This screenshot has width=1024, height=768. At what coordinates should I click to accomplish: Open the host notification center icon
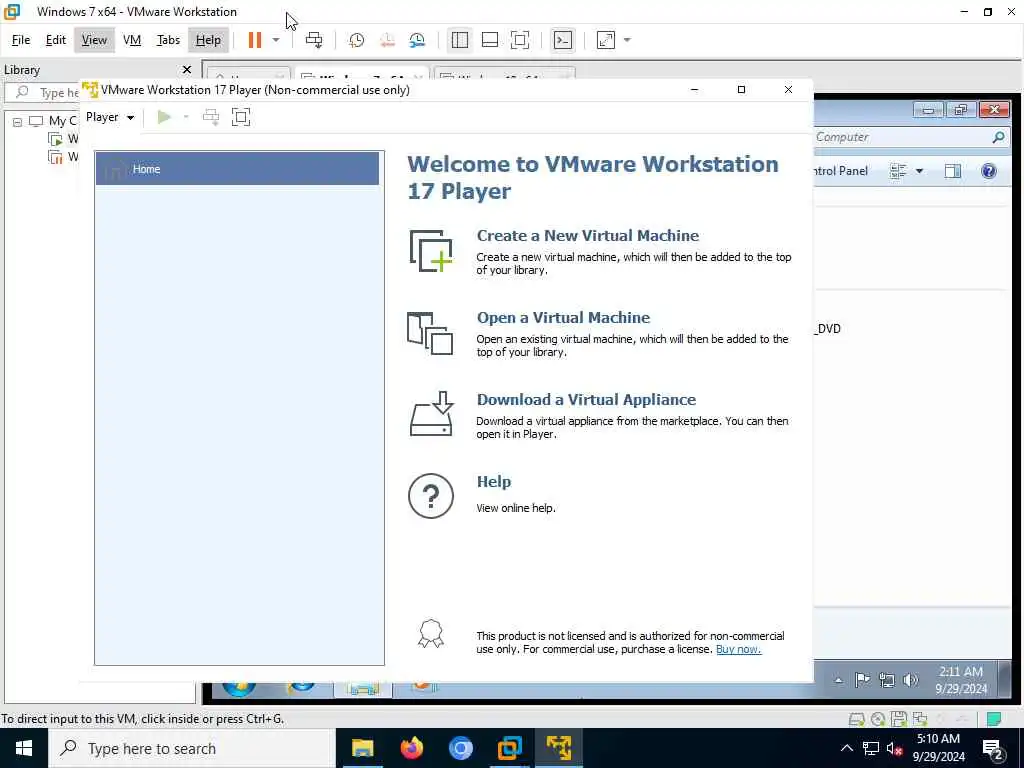993,749
